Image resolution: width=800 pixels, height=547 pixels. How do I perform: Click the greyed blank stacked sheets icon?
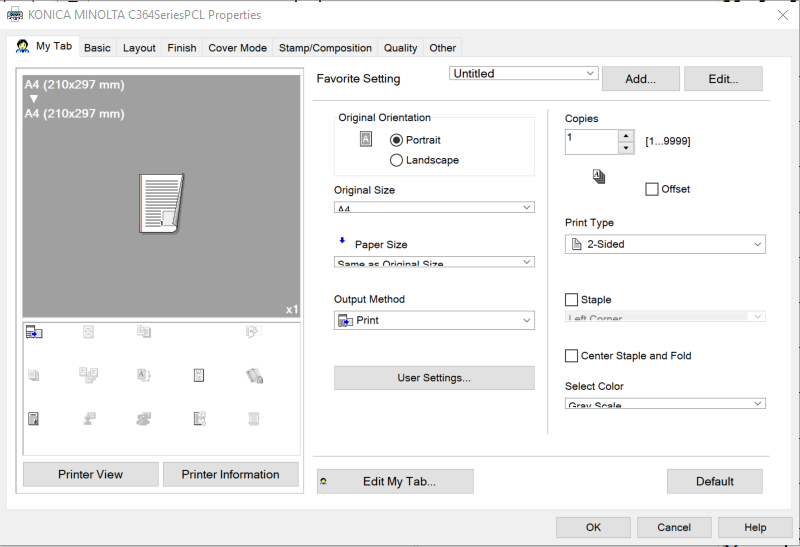coord(34,376)
